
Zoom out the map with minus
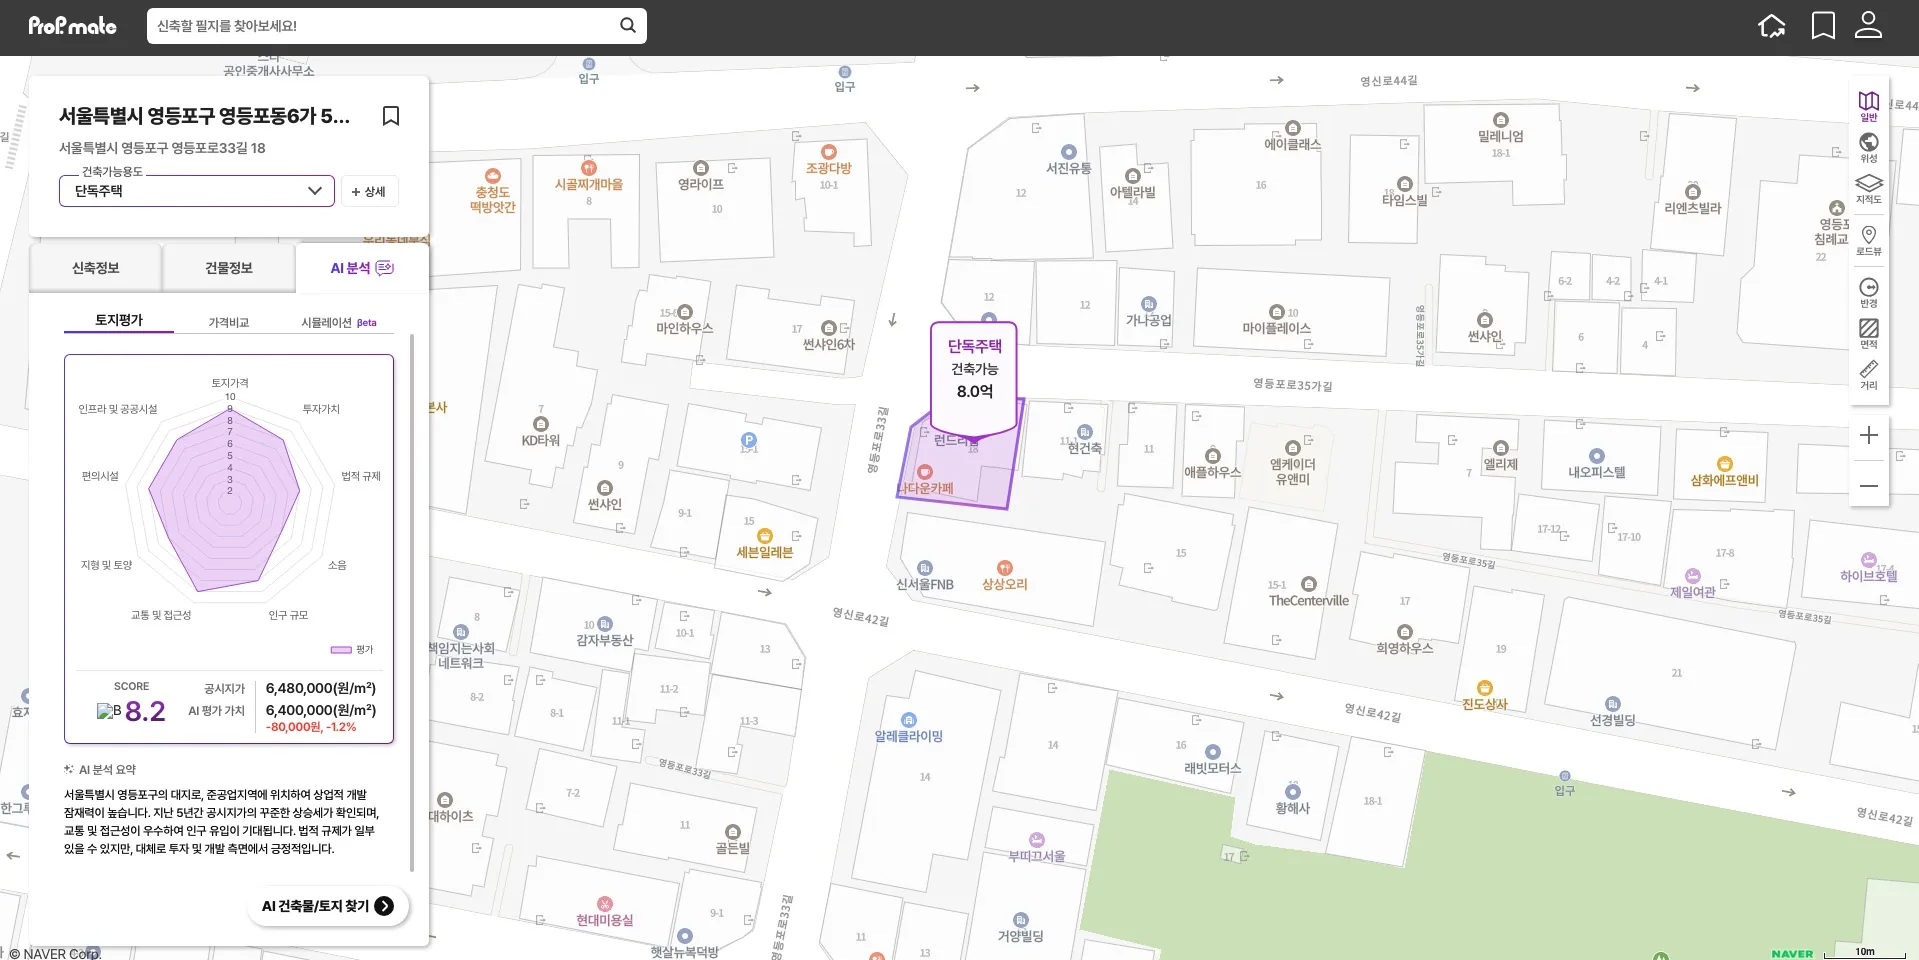(x=1868, y=486)
